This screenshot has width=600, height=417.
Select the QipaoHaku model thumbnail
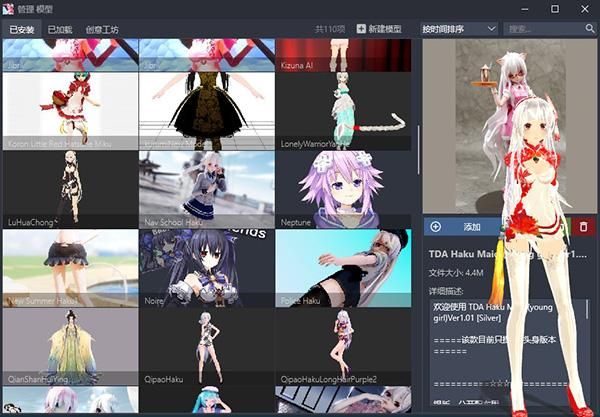coord(207,347)
